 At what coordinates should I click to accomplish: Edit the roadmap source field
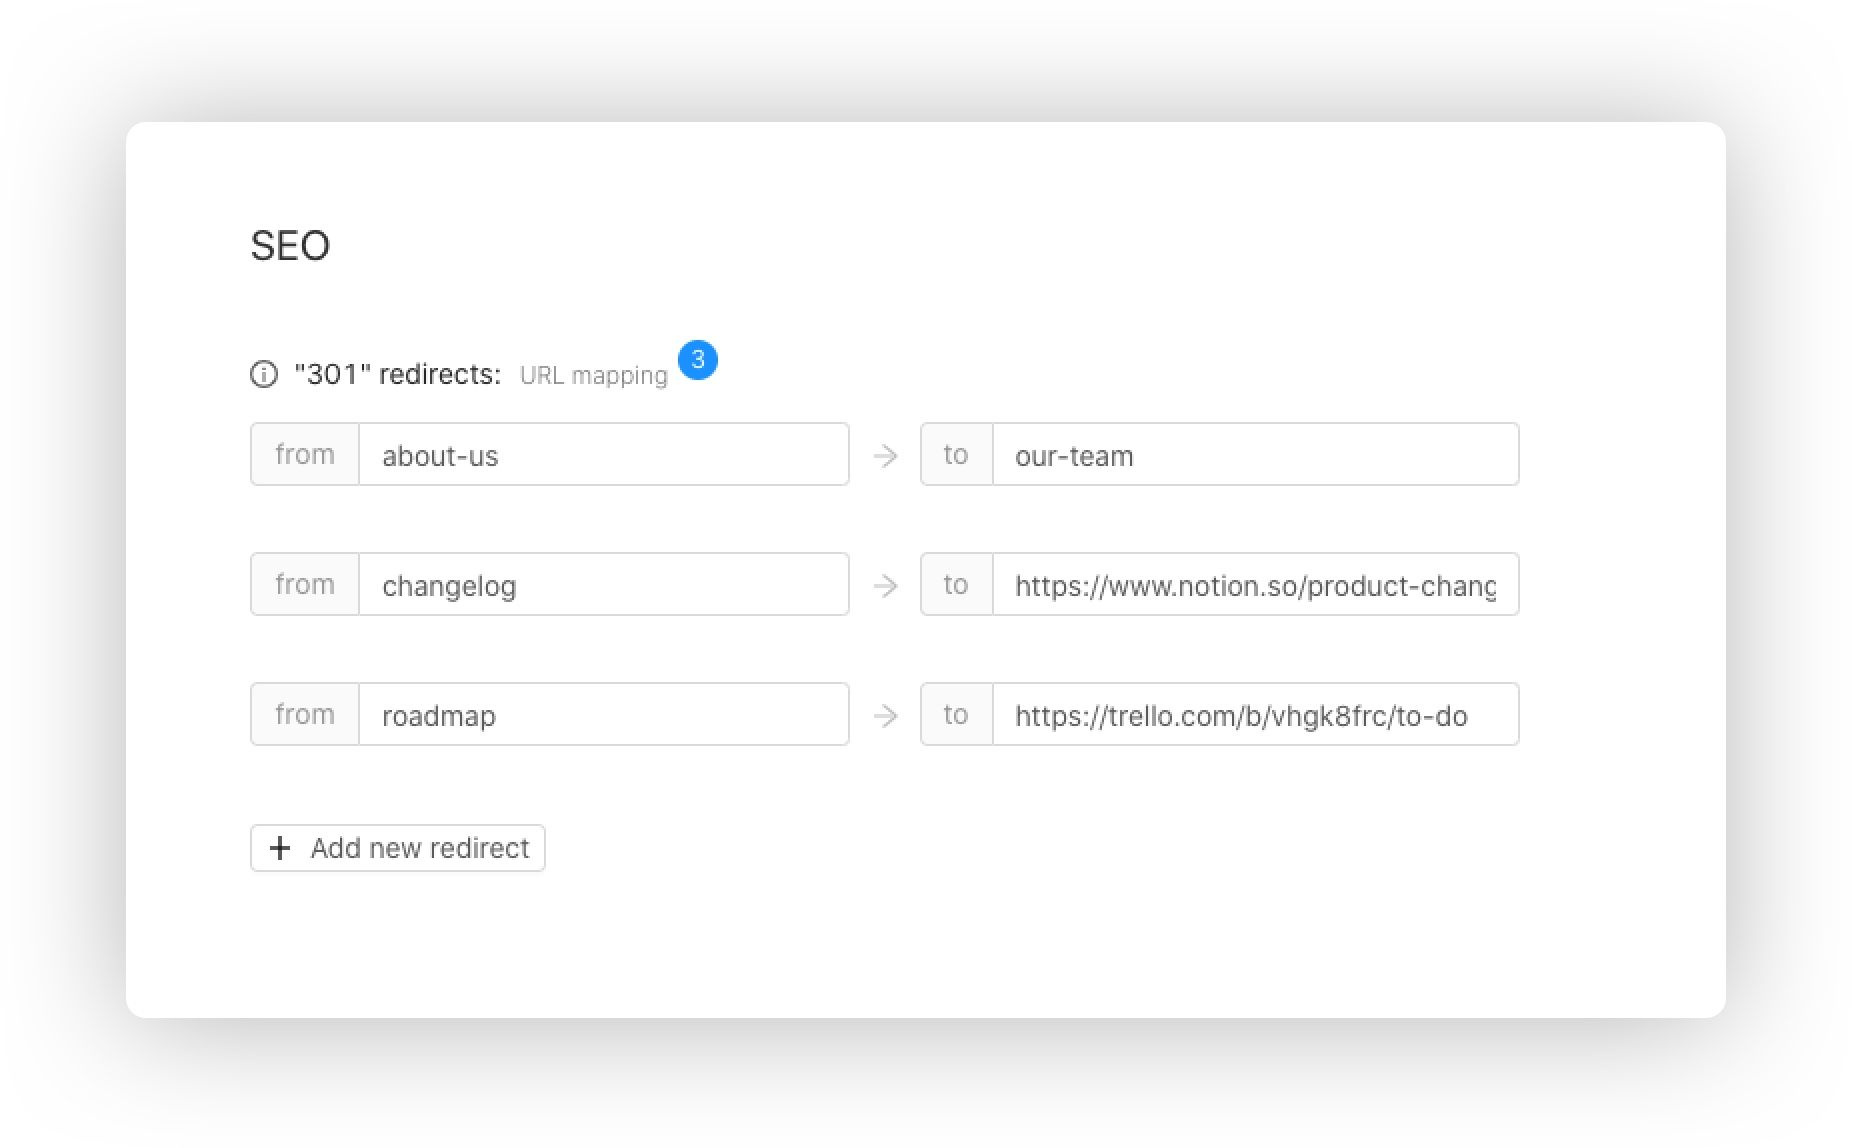(x=603, y=716)
